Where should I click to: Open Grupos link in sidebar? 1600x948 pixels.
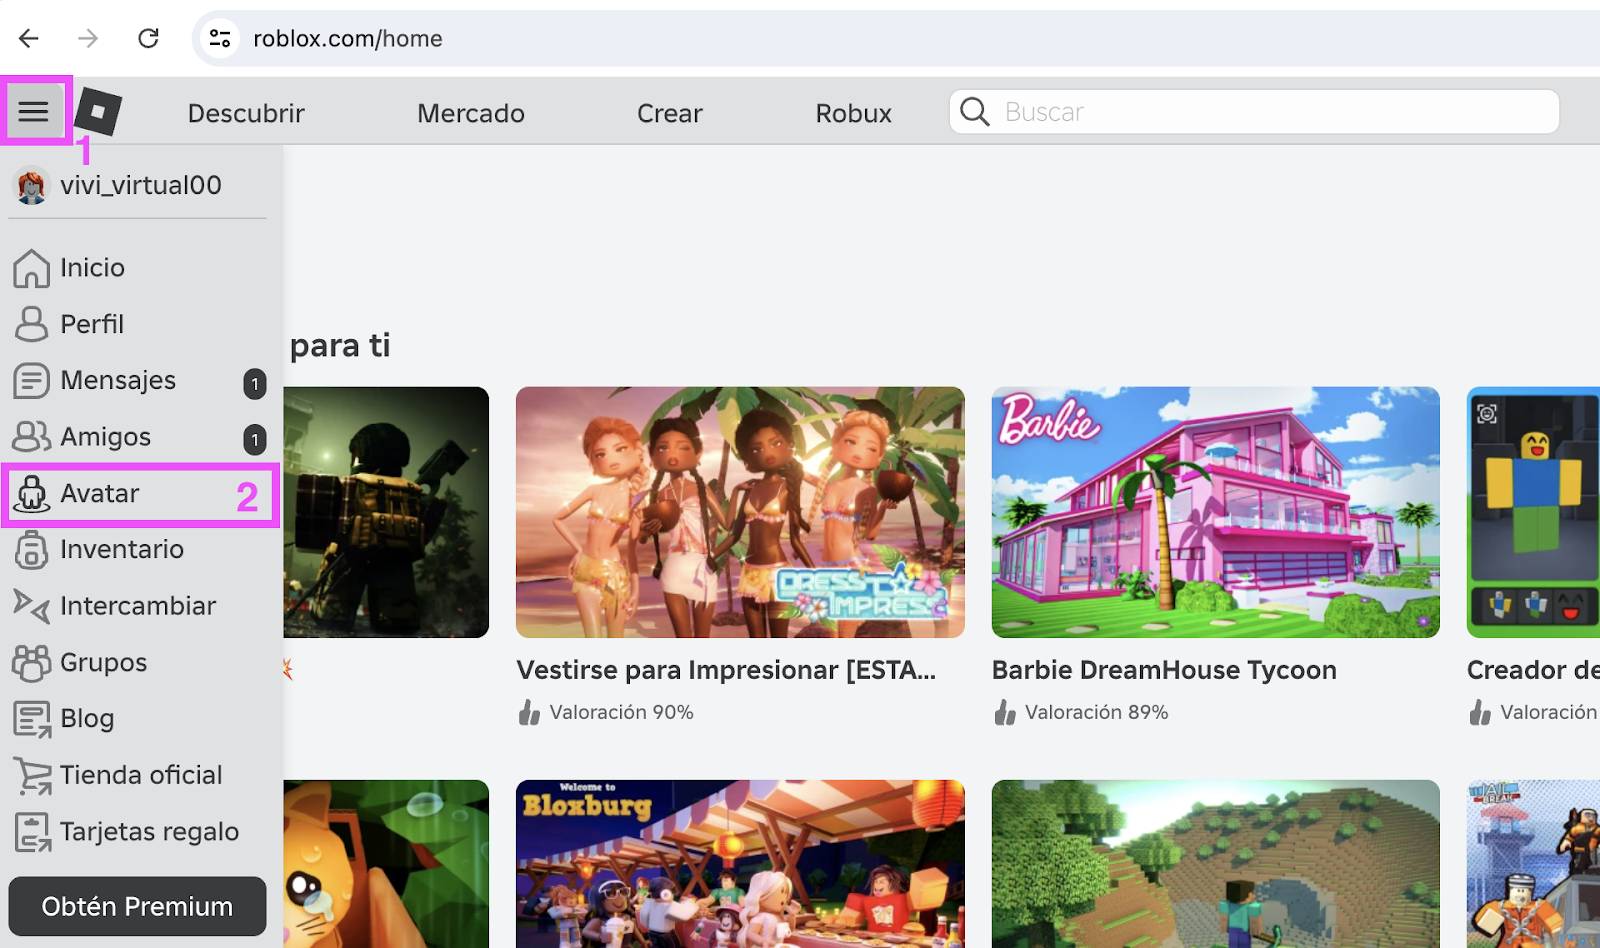[103, 663]
